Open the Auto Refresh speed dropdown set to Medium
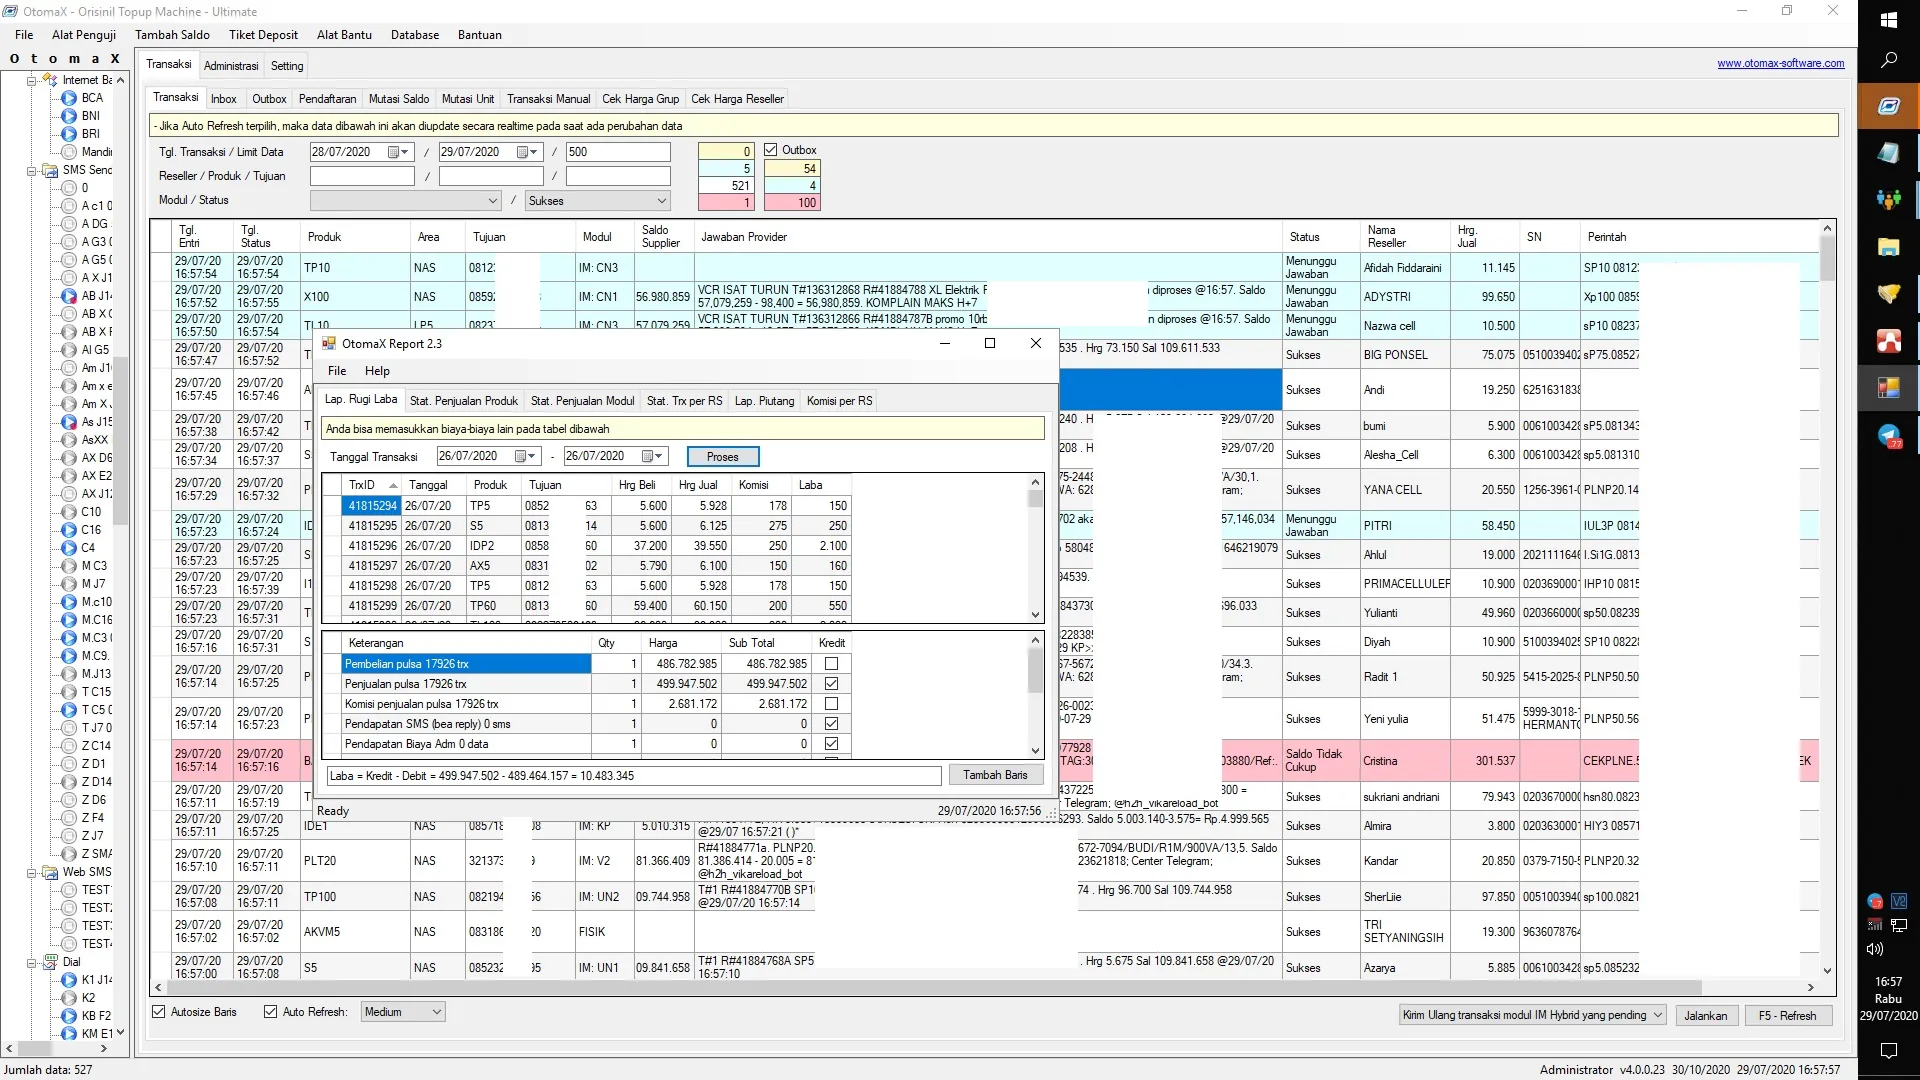 (x=402, y=1011)
